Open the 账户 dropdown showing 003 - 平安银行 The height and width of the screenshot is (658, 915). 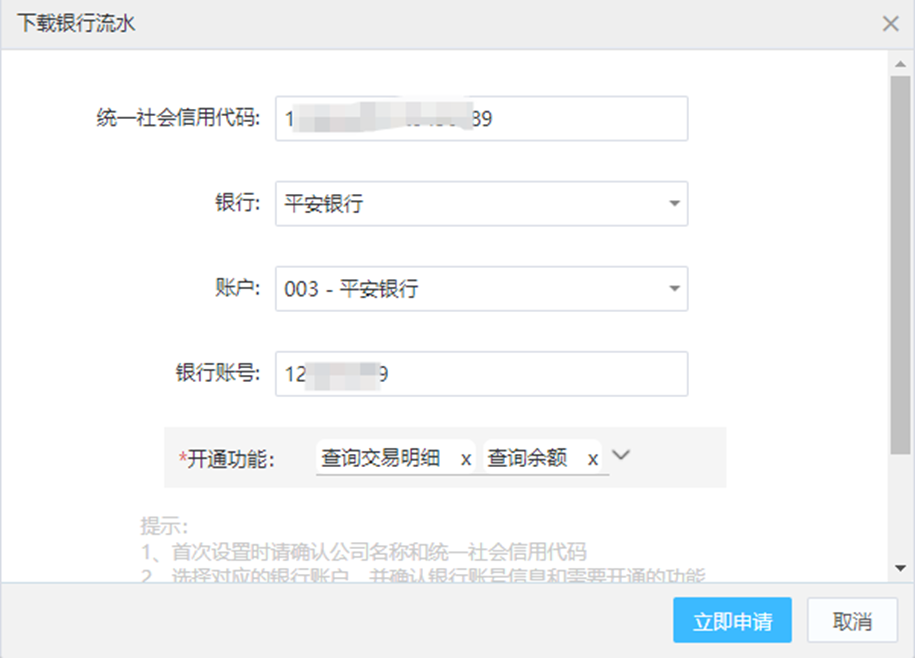(481, 289)
